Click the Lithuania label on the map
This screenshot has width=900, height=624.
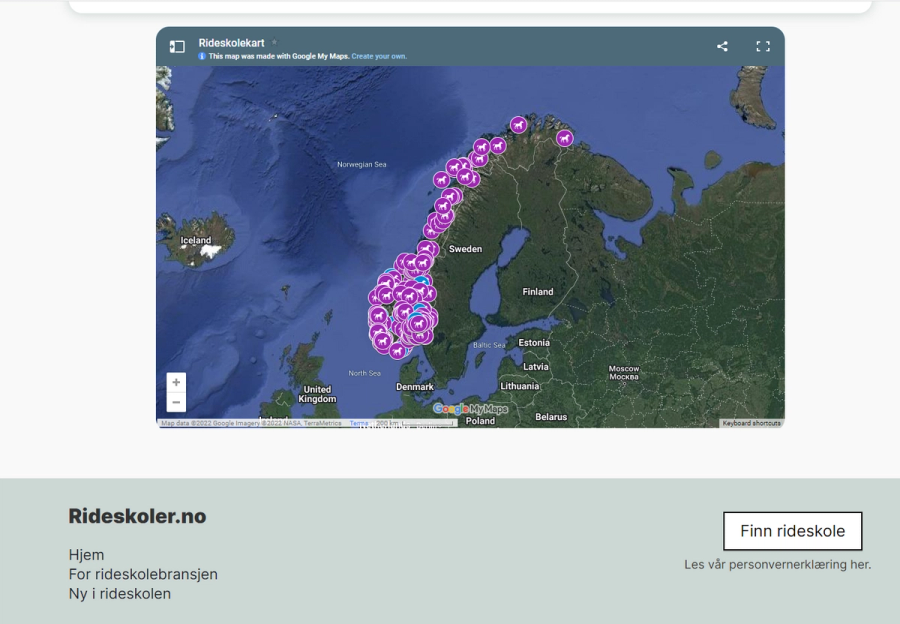pyautogui.click(x=519, y=386)
